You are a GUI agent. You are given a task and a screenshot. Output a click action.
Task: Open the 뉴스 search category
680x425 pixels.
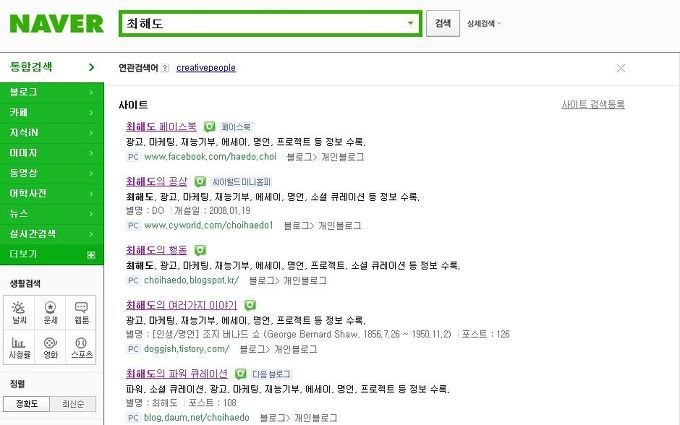click(52, 214)
